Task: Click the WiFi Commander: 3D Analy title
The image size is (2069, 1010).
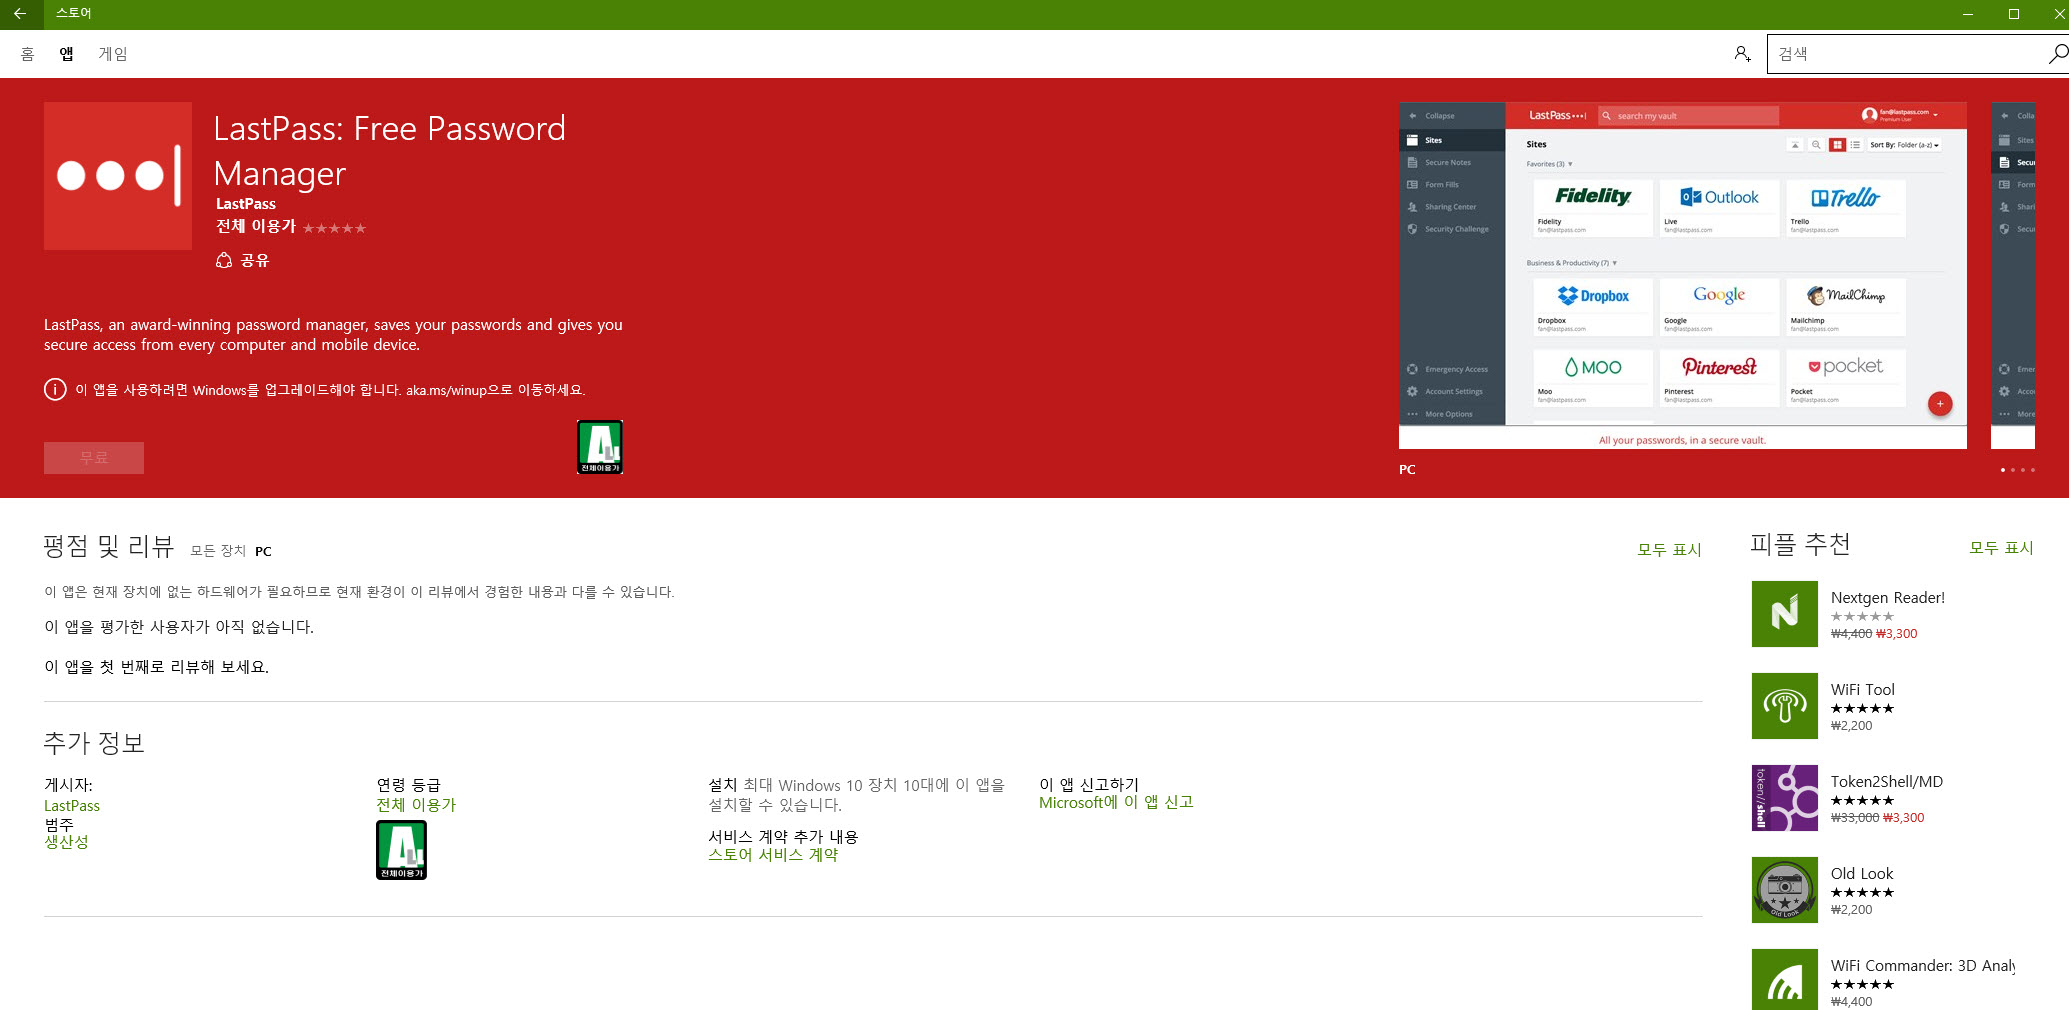Action: tap(1923, 966)
